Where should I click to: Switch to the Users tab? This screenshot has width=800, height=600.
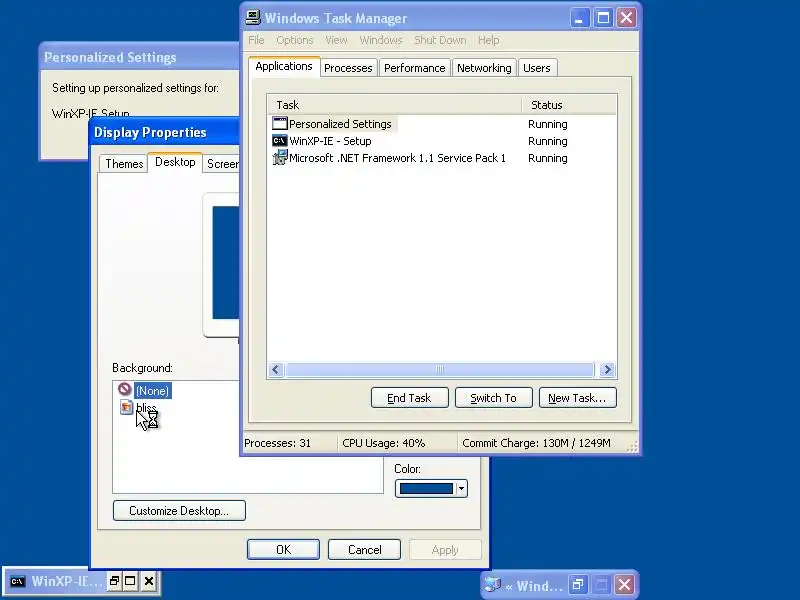(537, 68)
